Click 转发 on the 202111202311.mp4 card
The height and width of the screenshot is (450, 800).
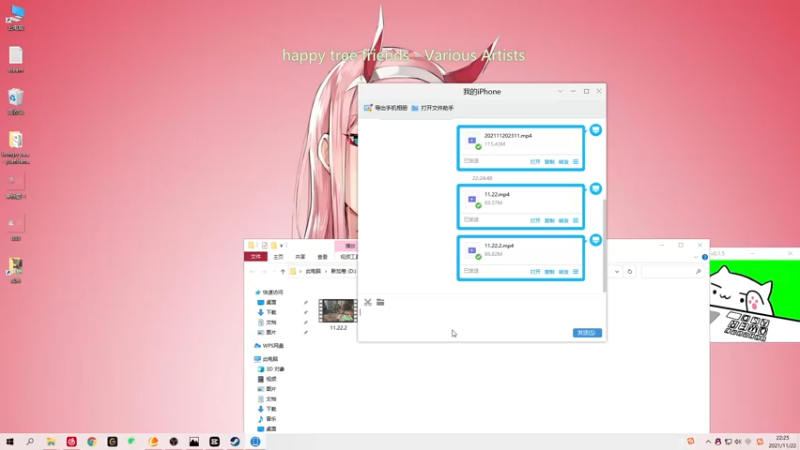tap(563, 162)
